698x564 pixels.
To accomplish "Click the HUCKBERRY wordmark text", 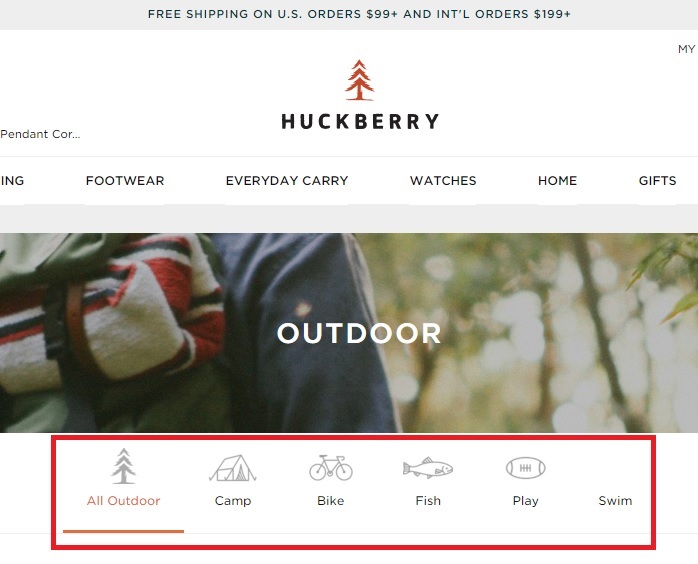I will tap(360, 122).
